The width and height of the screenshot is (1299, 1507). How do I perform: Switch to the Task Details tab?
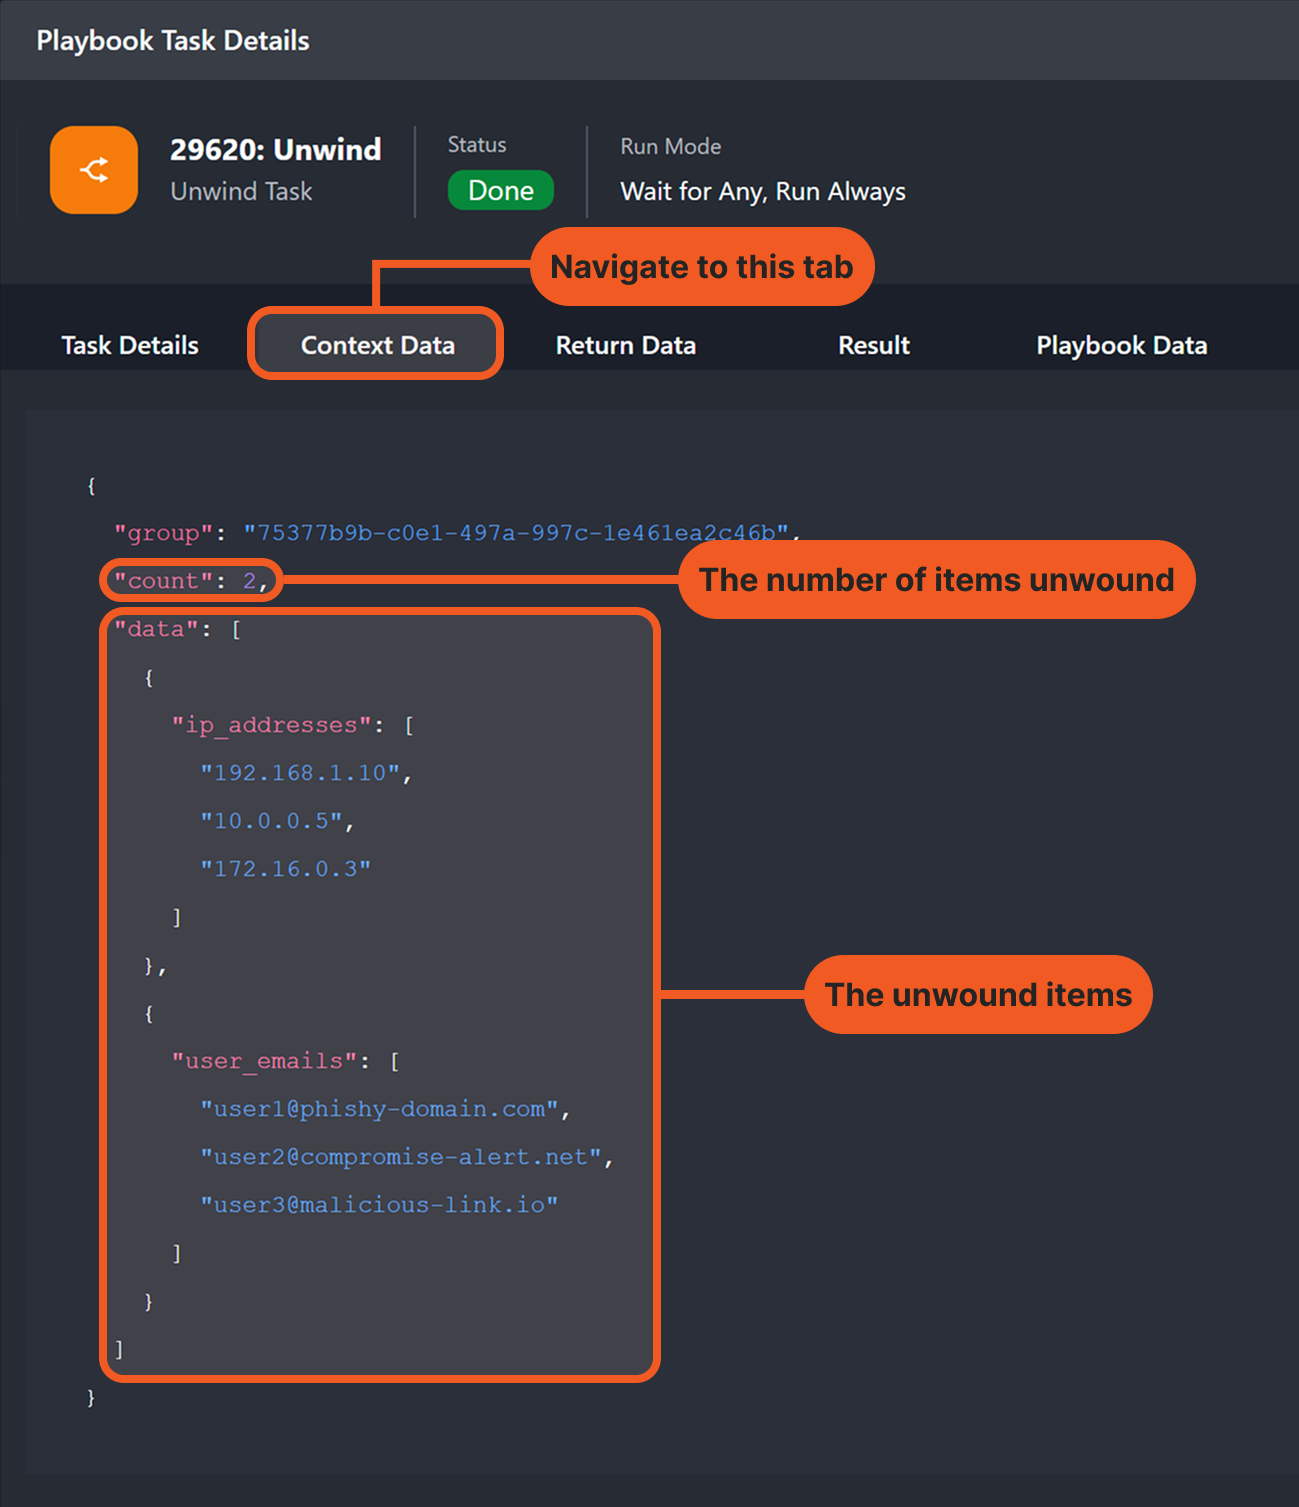(x=130, y=345)
